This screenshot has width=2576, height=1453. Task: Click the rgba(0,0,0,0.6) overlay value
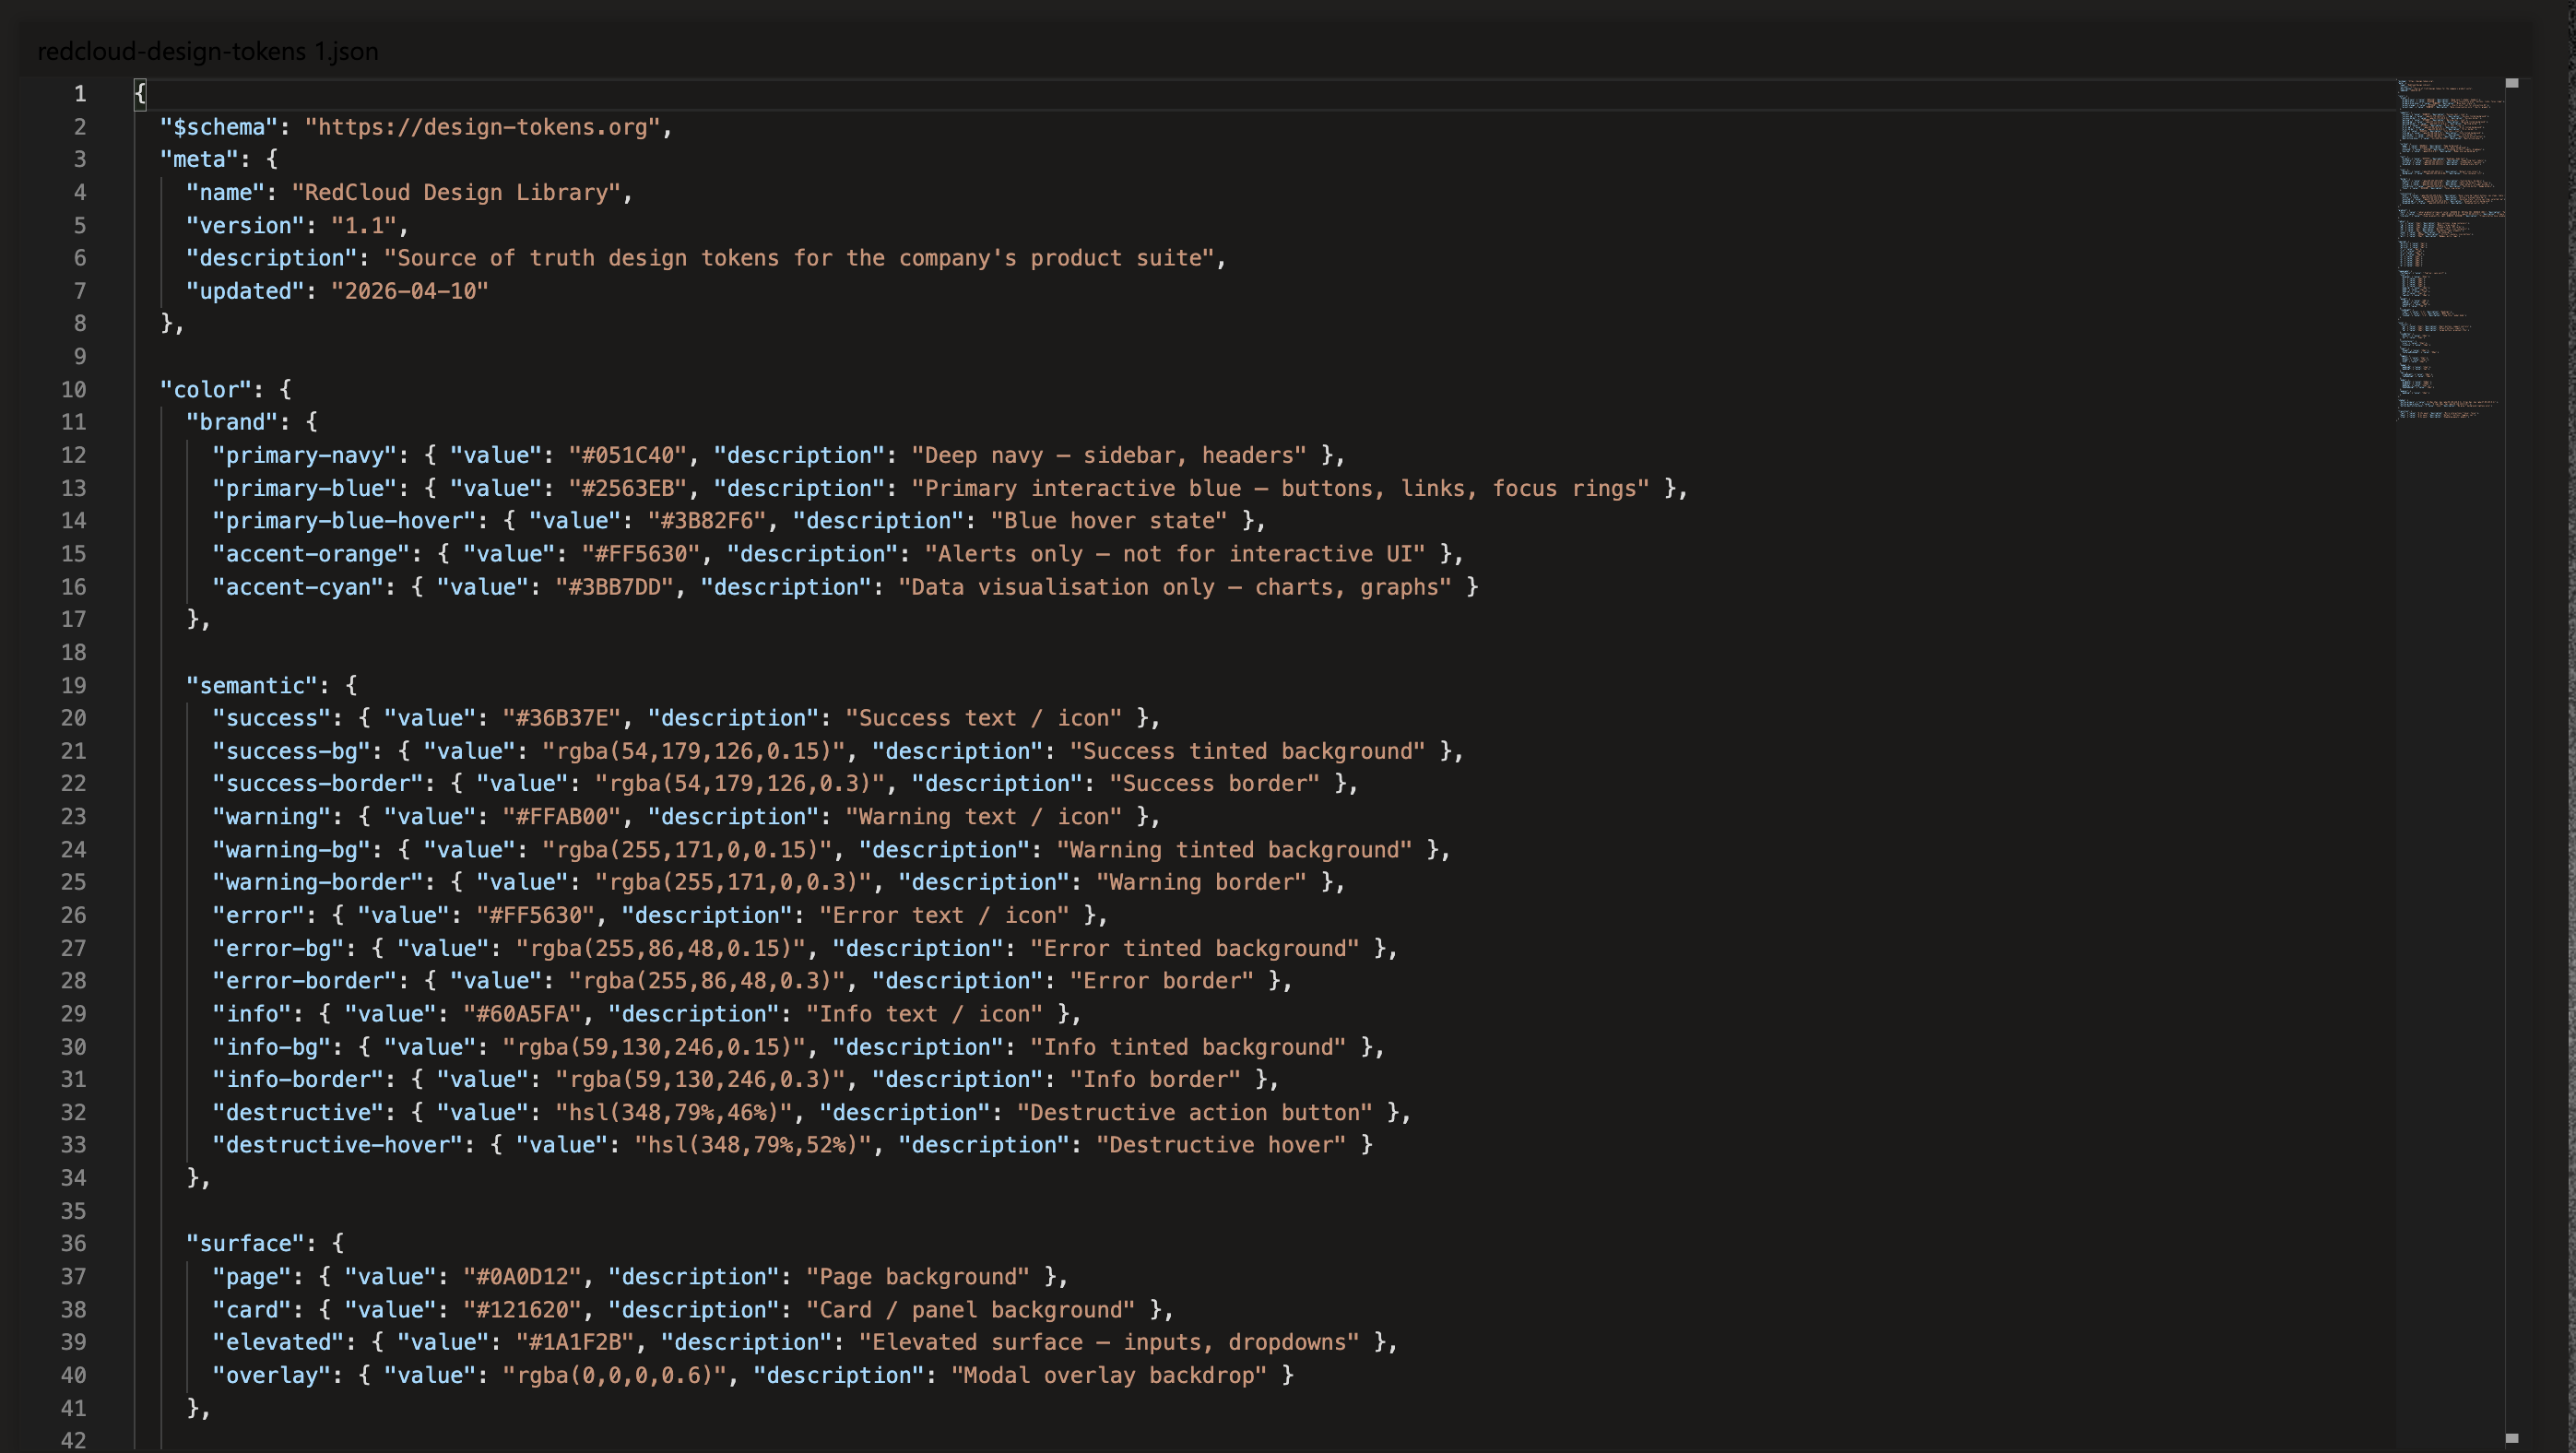pyautogui.click(x=615, y=1375)
